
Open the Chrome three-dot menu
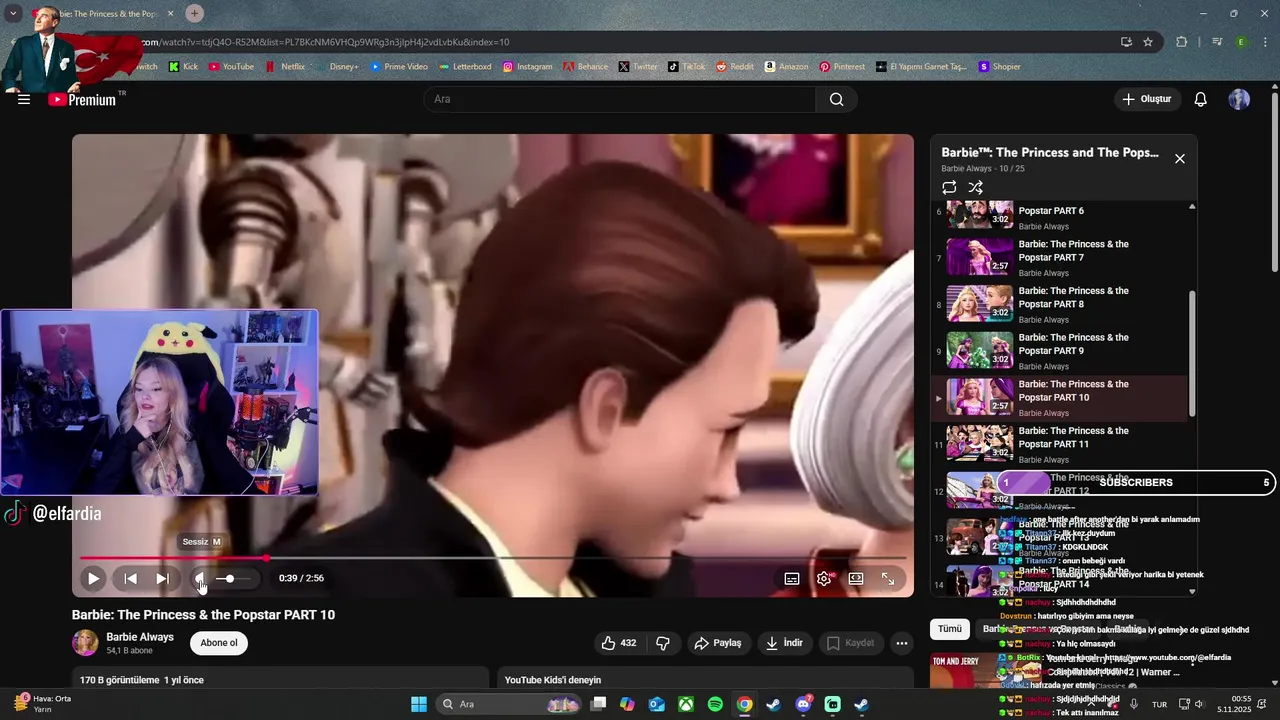tap(1266, 42)
